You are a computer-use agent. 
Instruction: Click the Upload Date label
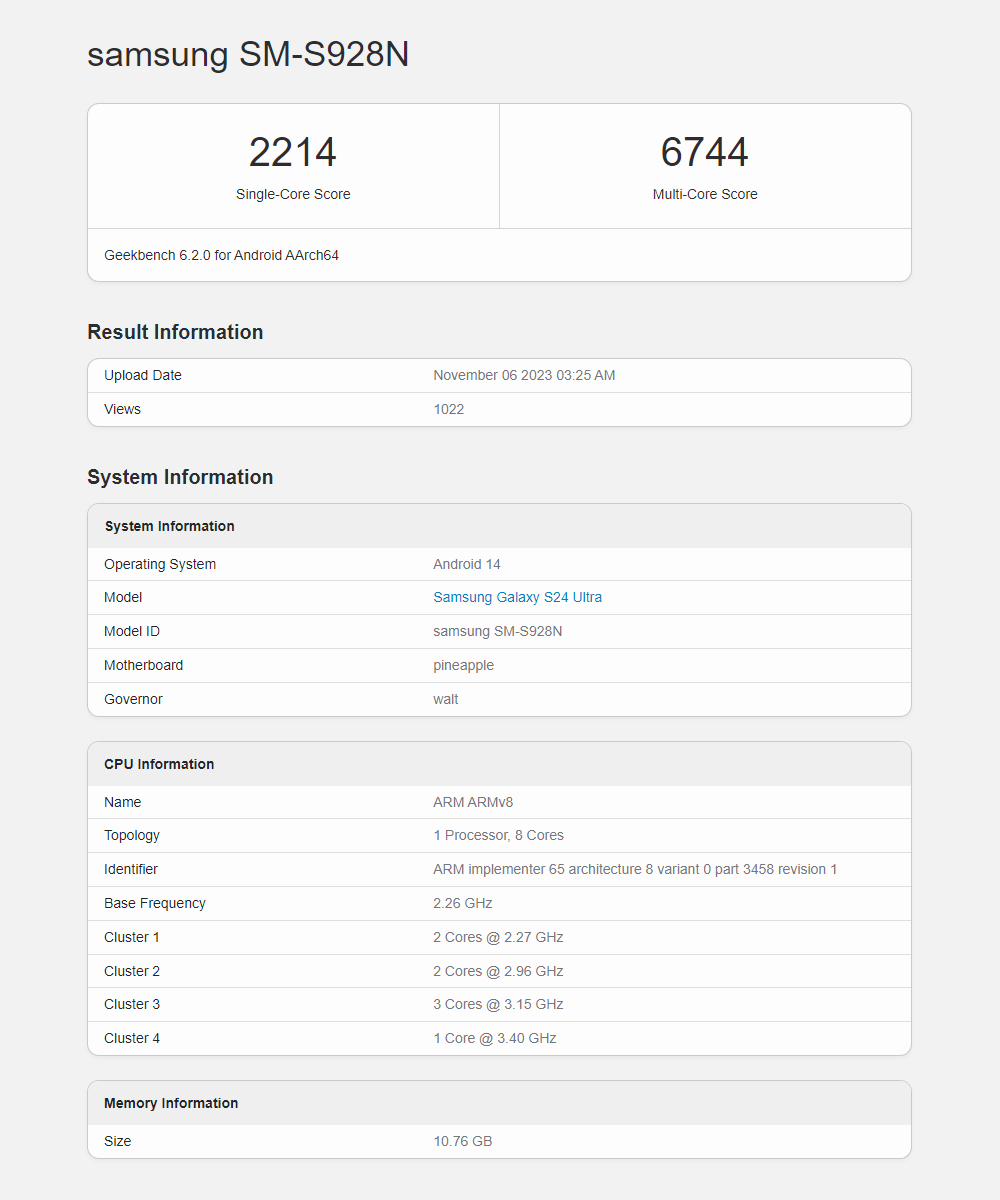coord(143,375)
